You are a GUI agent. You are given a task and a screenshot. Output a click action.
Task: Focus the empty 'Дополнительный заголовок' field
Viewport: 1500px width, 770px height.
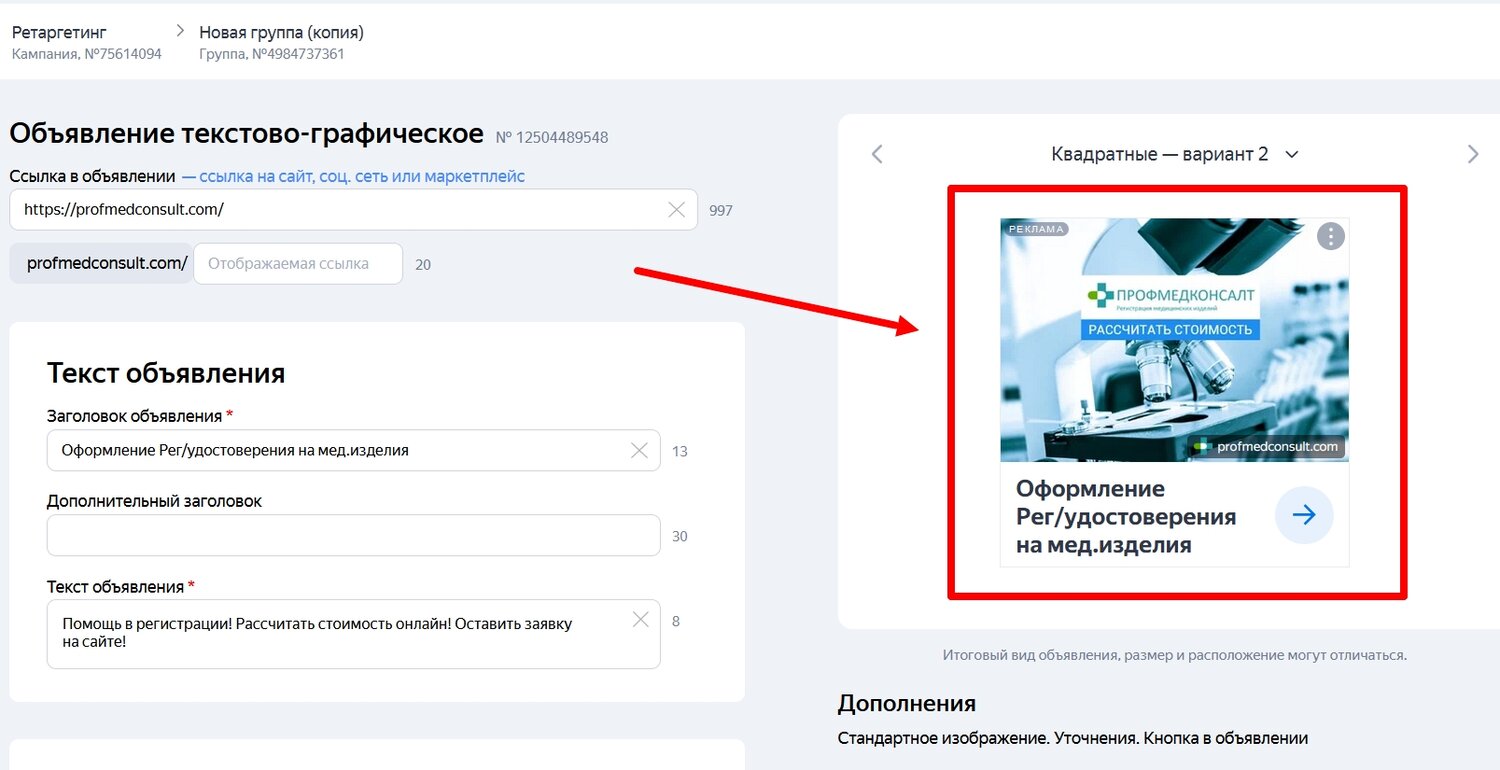point(353,535)
